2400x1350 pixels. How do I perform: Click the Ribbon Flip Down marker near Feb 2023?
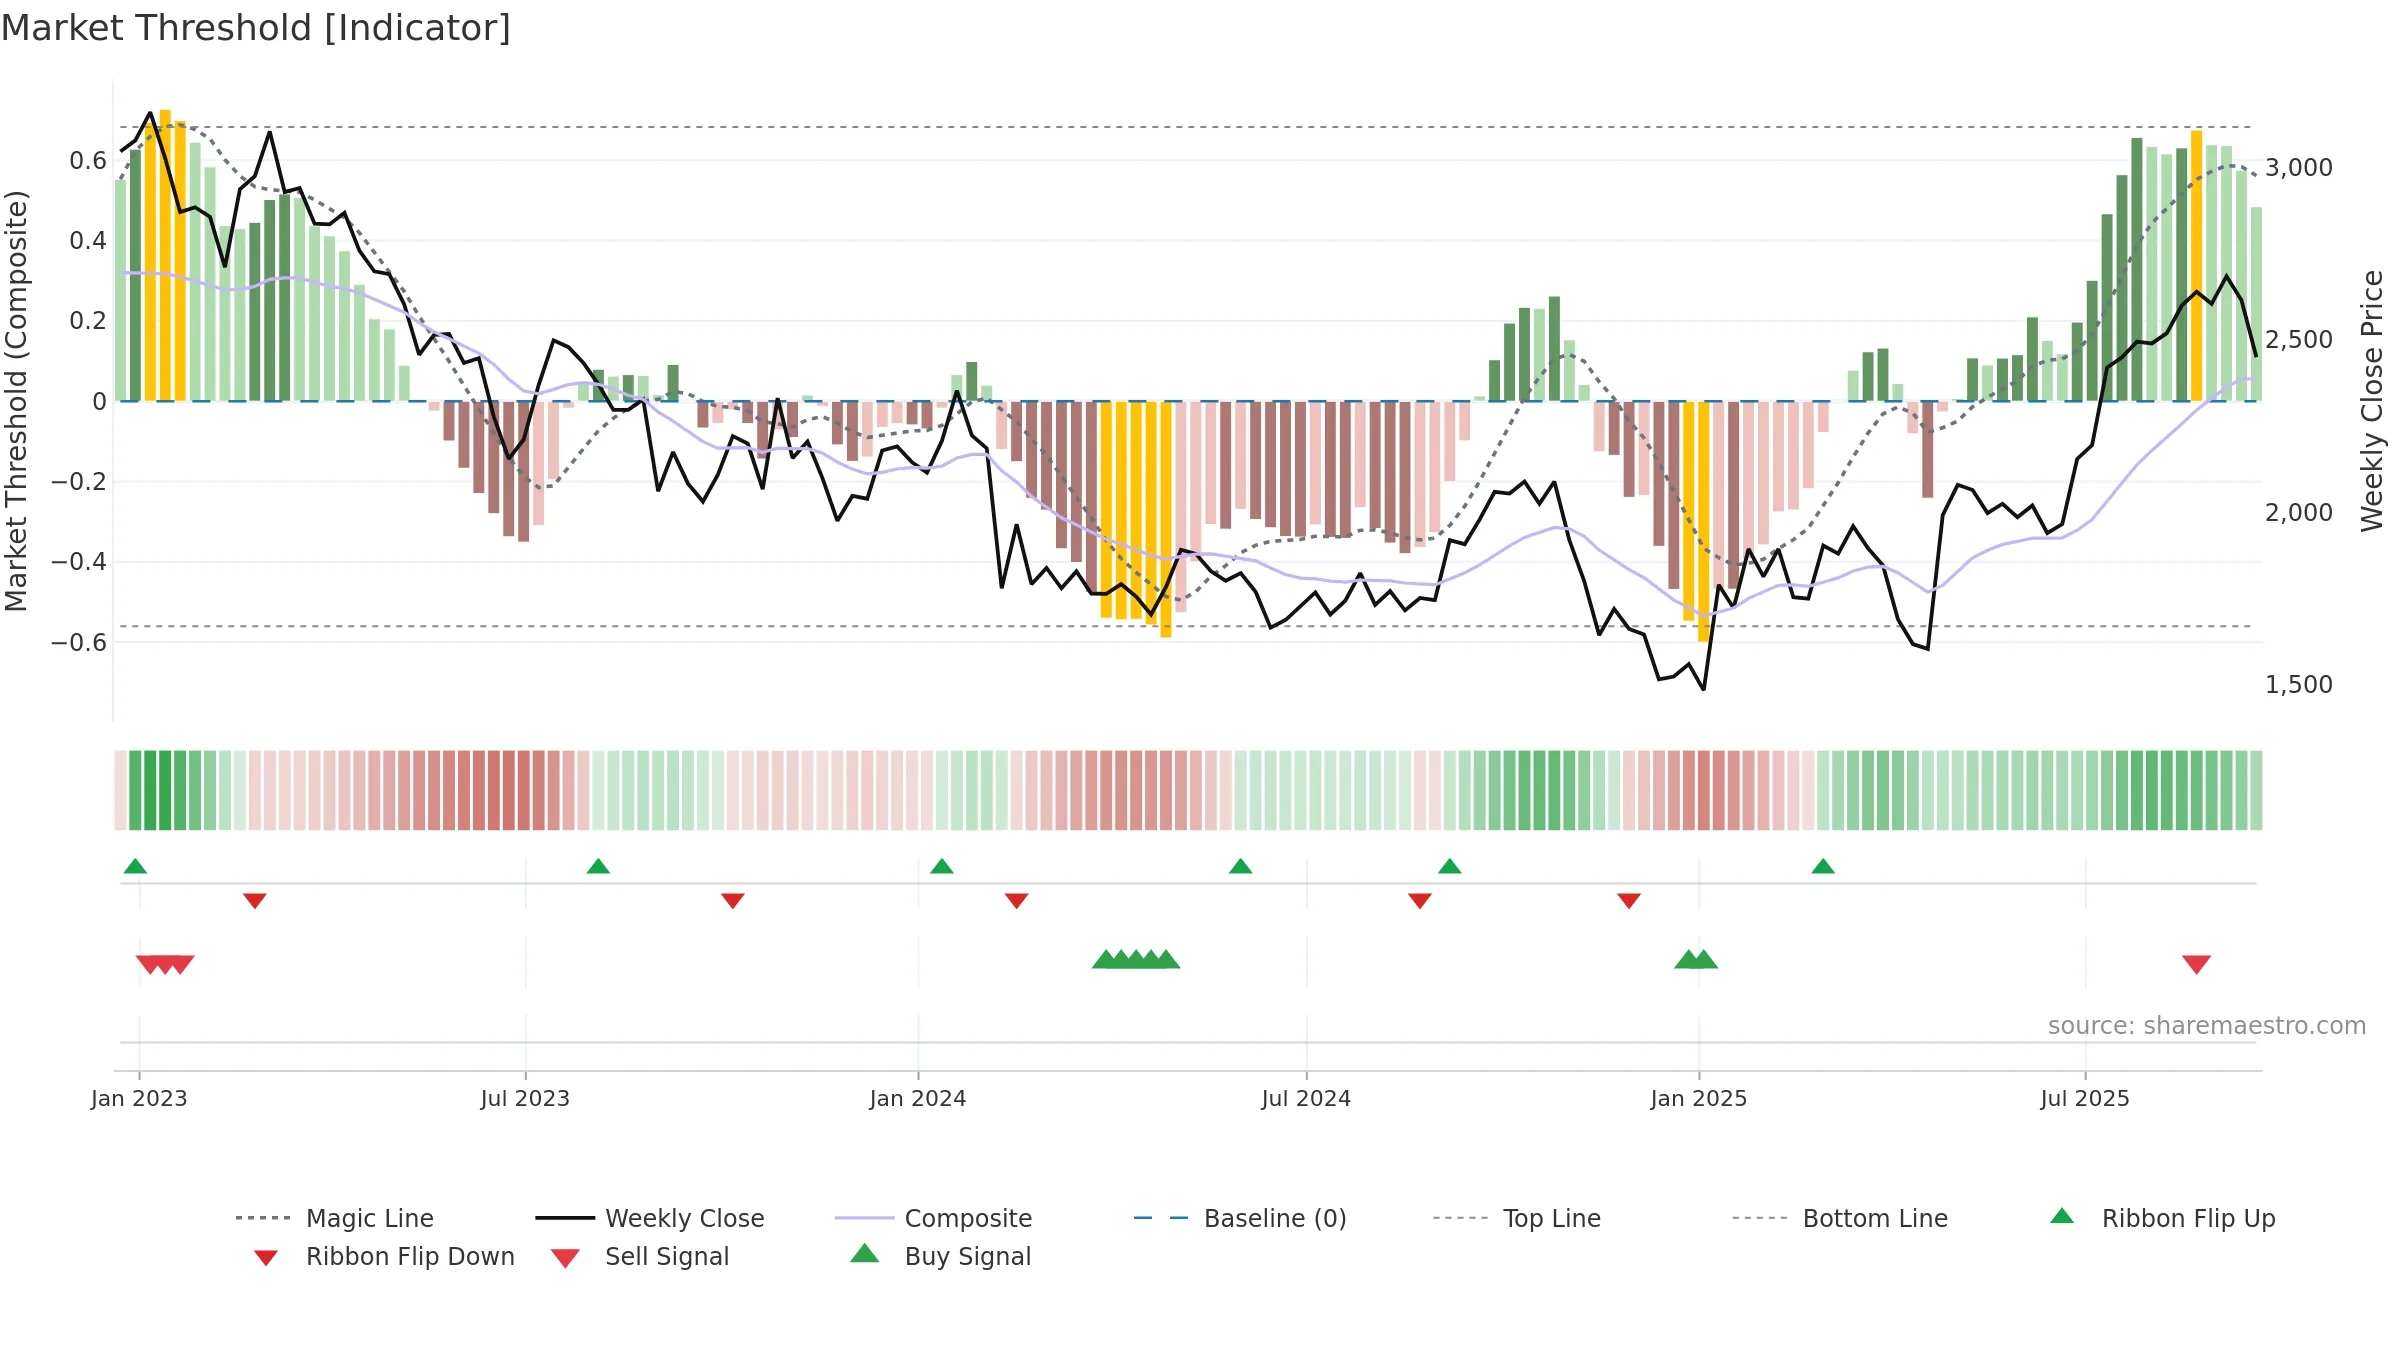tap(255, 901)
